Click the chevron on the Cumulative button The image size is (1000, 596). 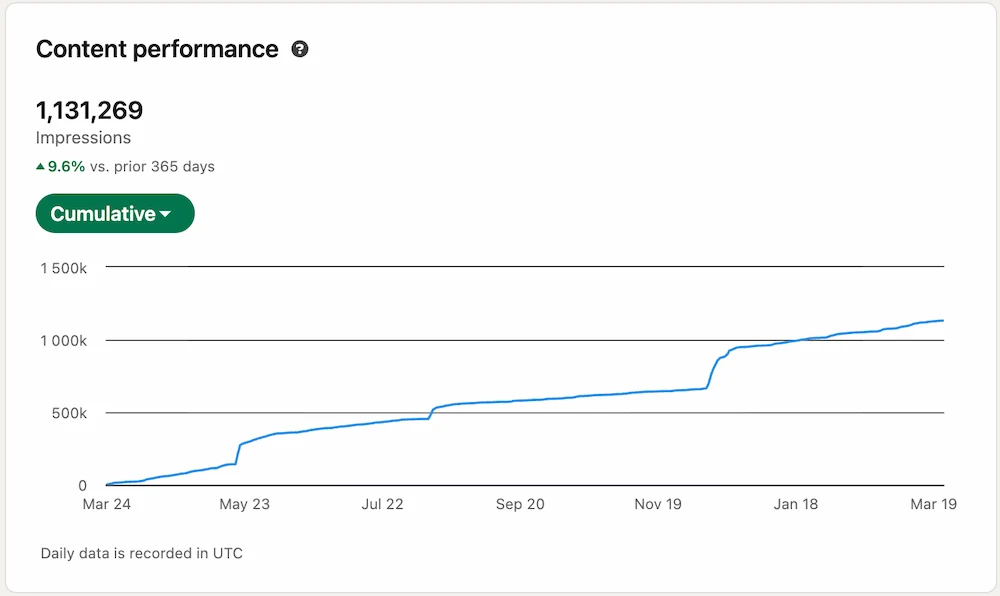pyautogui.click(x=163, y=213)
